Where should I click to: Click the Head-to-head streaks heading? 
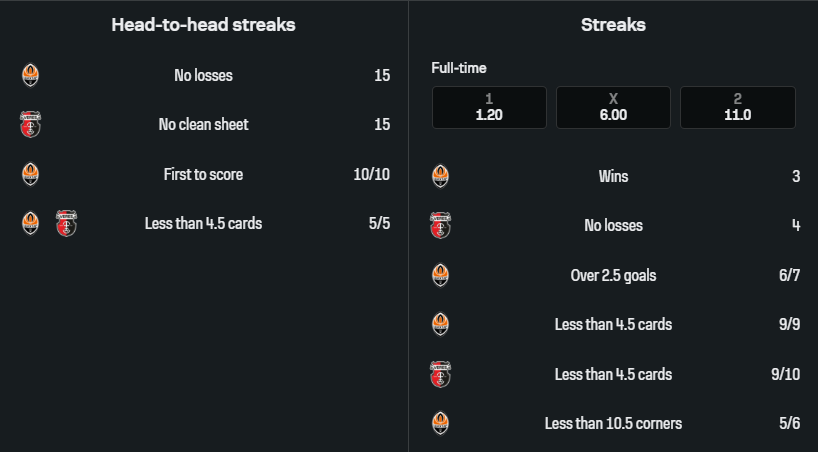coord(203,26)
